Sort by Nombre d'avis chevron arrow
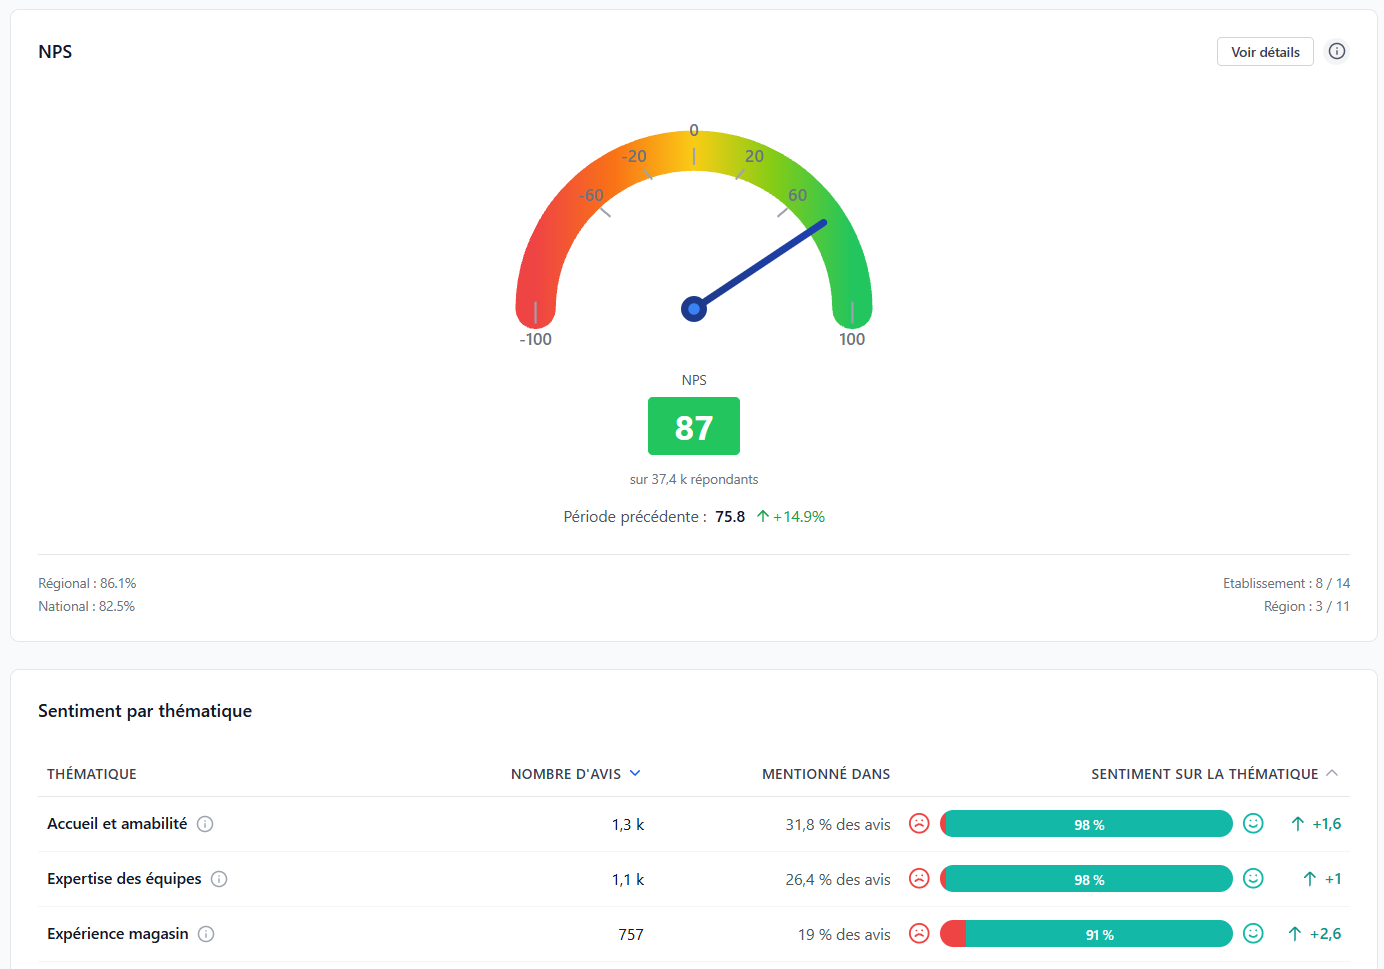Viewport: 1384px width, 969px height. tap(635, 773)
